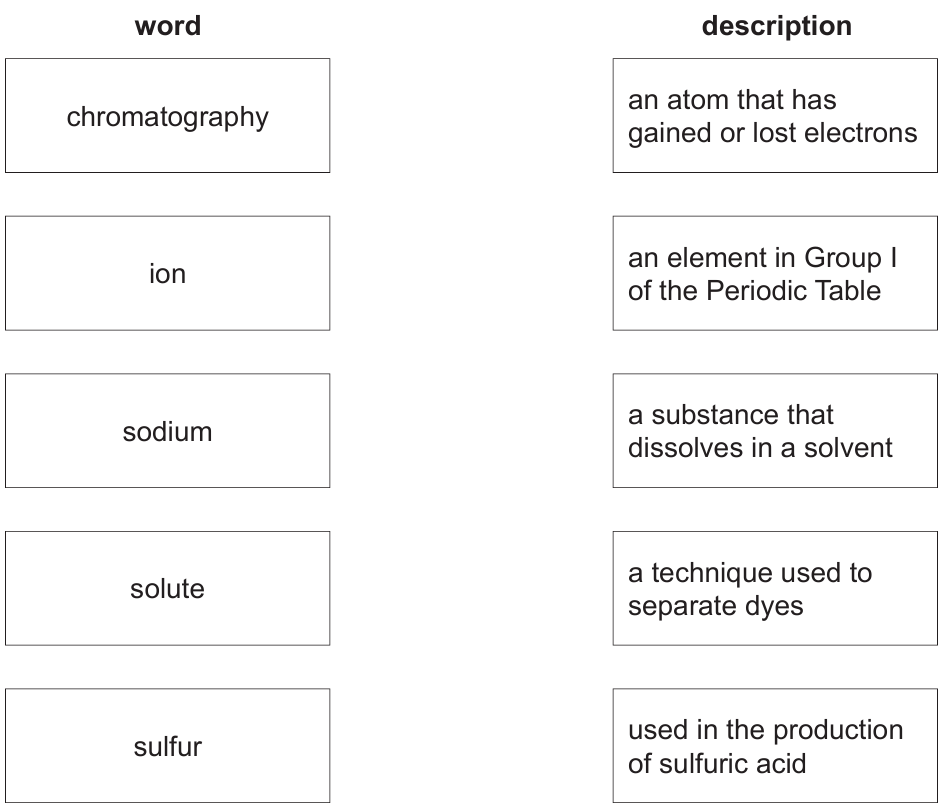This screenshot has width=942, height=808.
Task: Click the 'solute' label text
Action: 168,589
